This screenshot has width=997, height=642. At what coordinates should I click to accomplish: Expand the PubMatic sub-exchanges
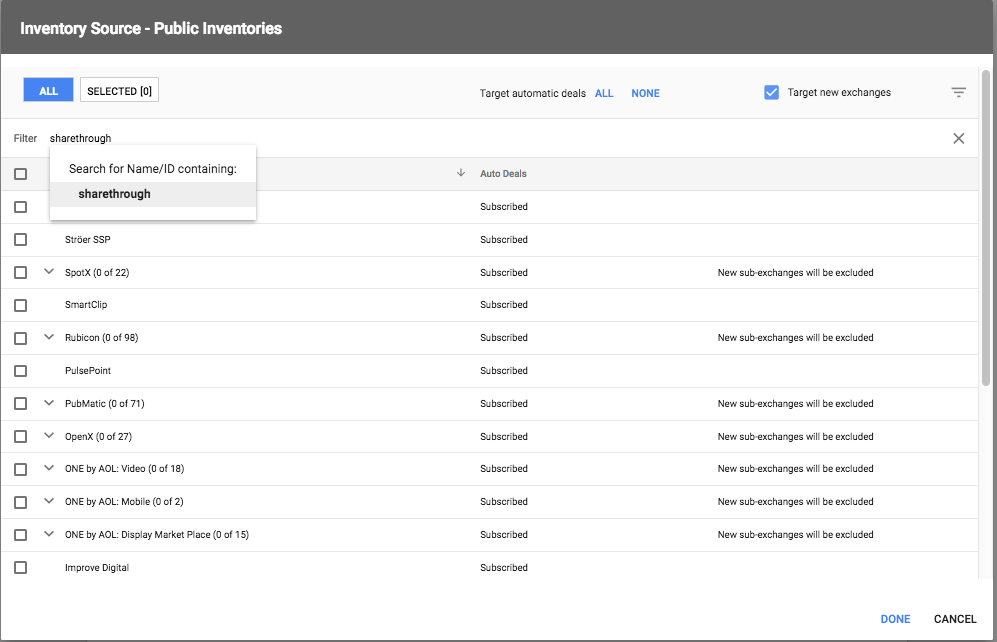49,403
